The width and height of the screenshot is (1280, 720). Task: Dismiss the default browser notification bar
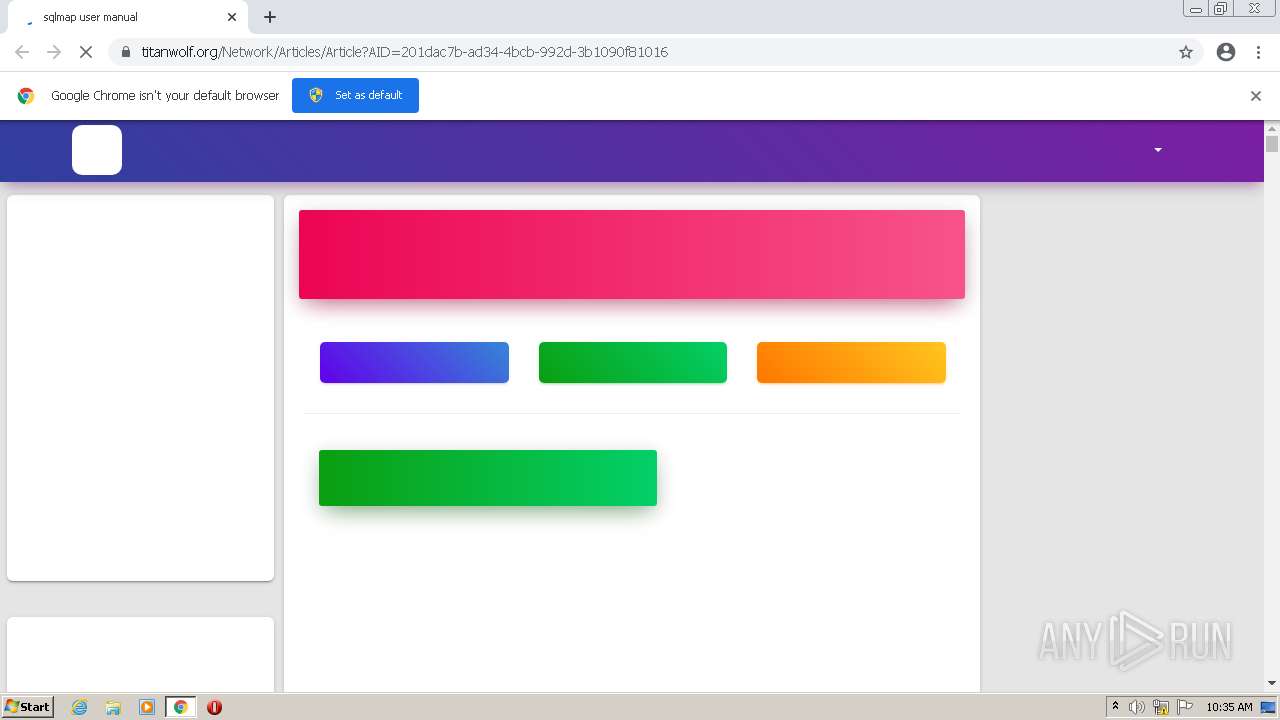pos(1256,96)
